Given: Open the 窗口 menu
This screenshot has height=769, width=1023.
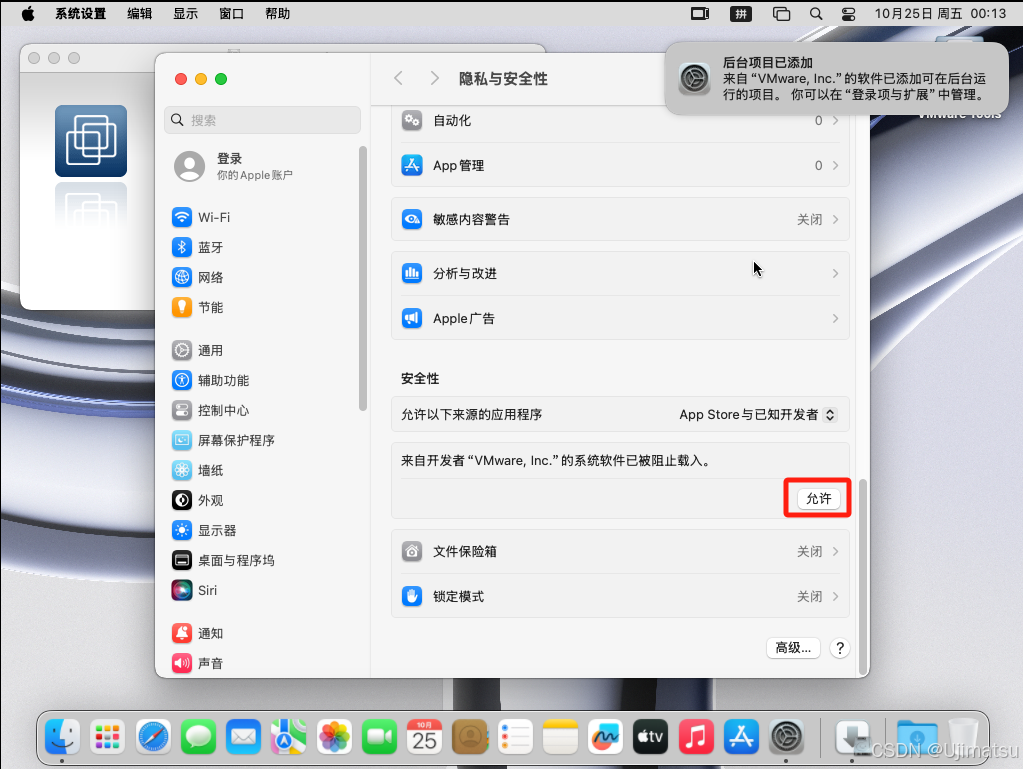Looking at the screenshot, I should pos(232,14).
